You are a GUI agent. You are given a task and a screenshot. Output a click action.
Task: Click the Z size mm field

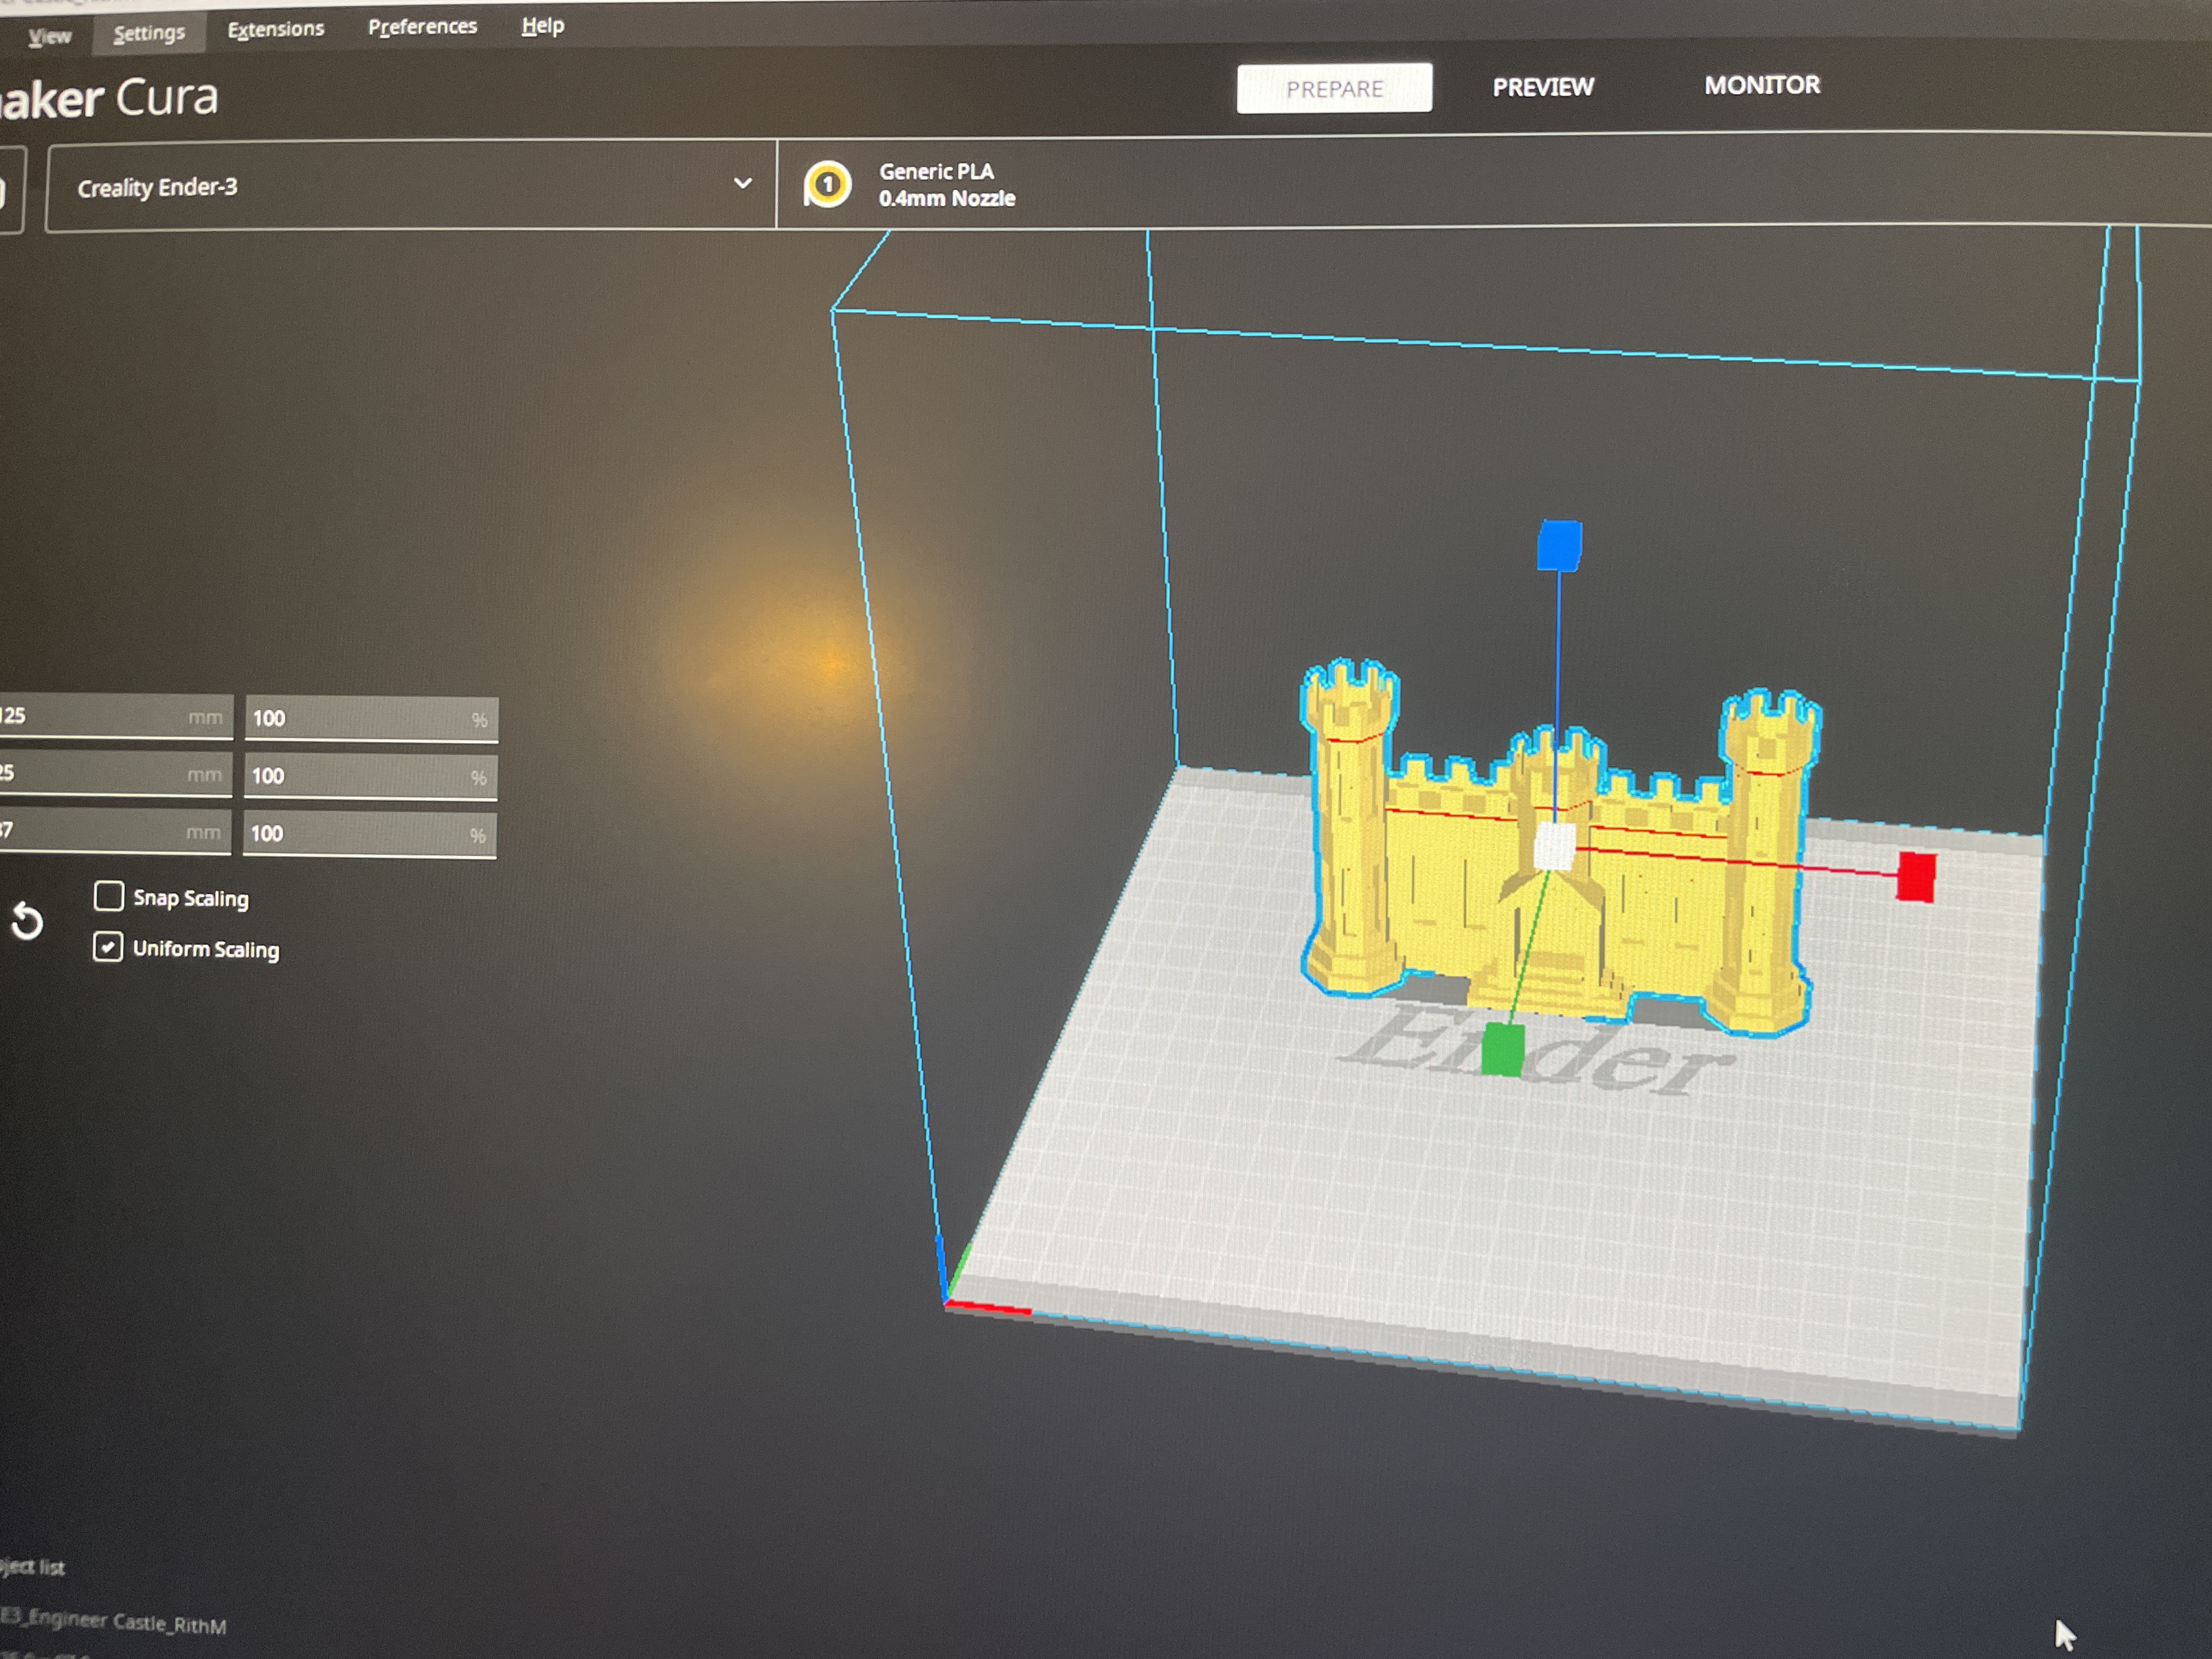114,831
